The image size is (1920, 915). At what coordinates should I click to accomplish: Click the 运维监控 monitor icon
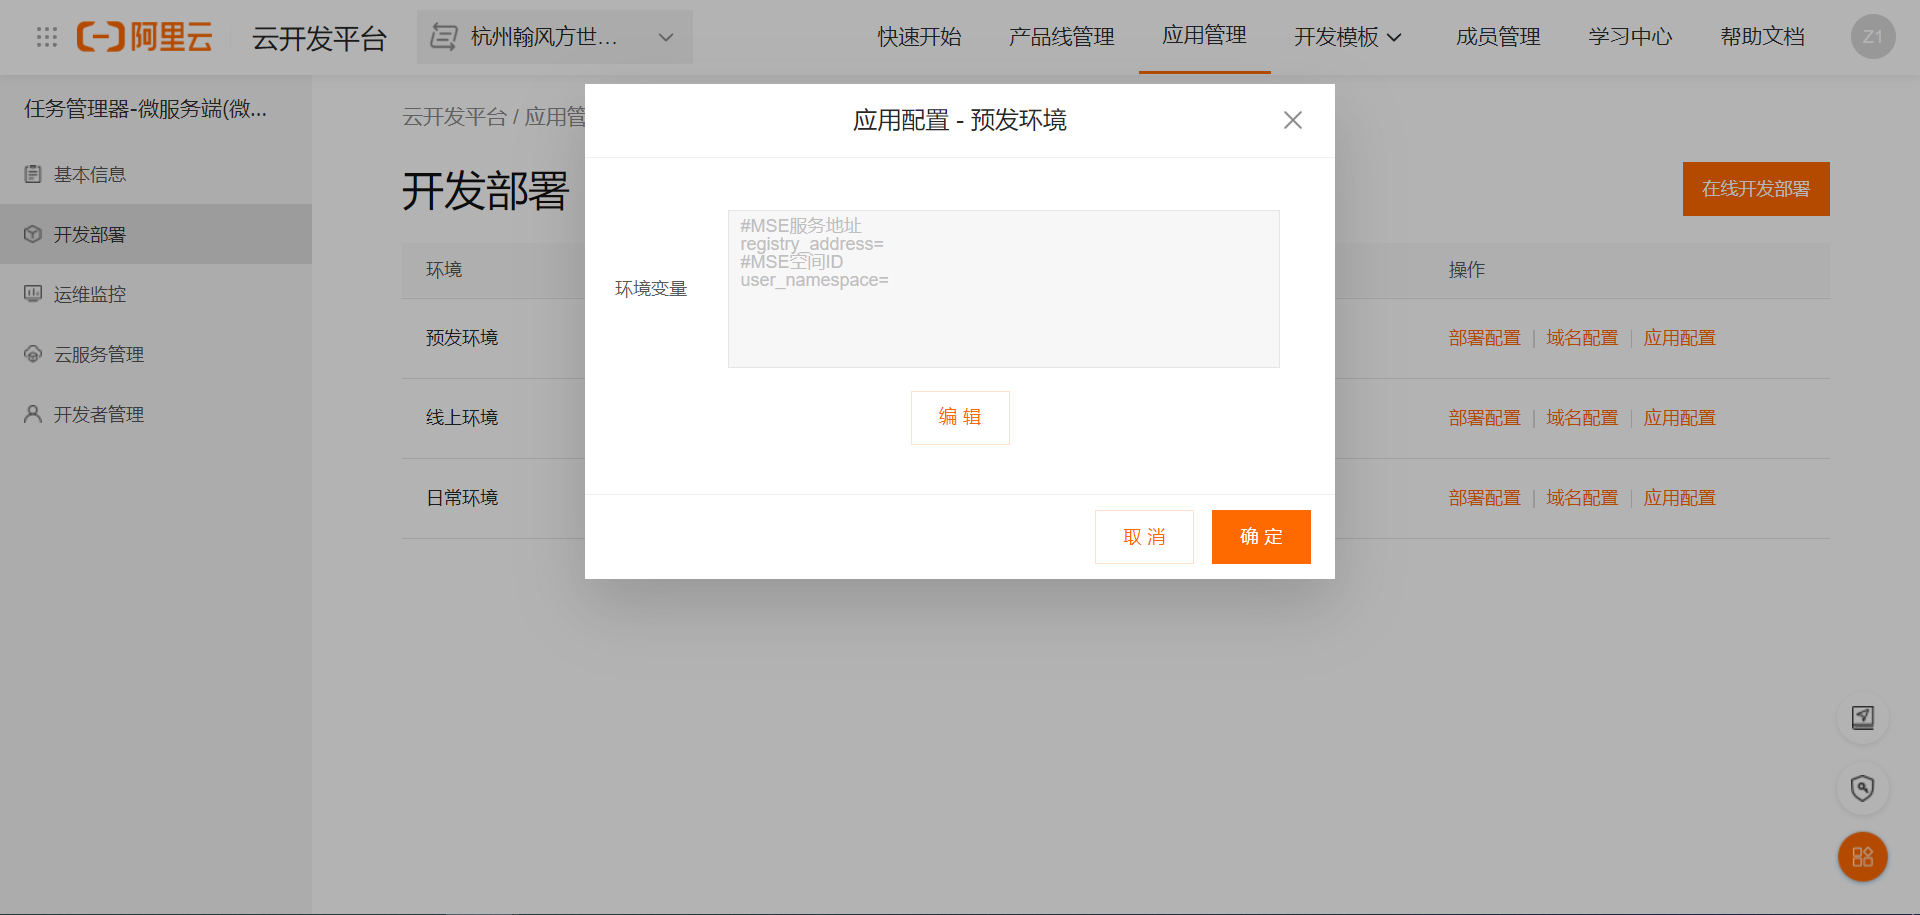click(x=33, y=294)
